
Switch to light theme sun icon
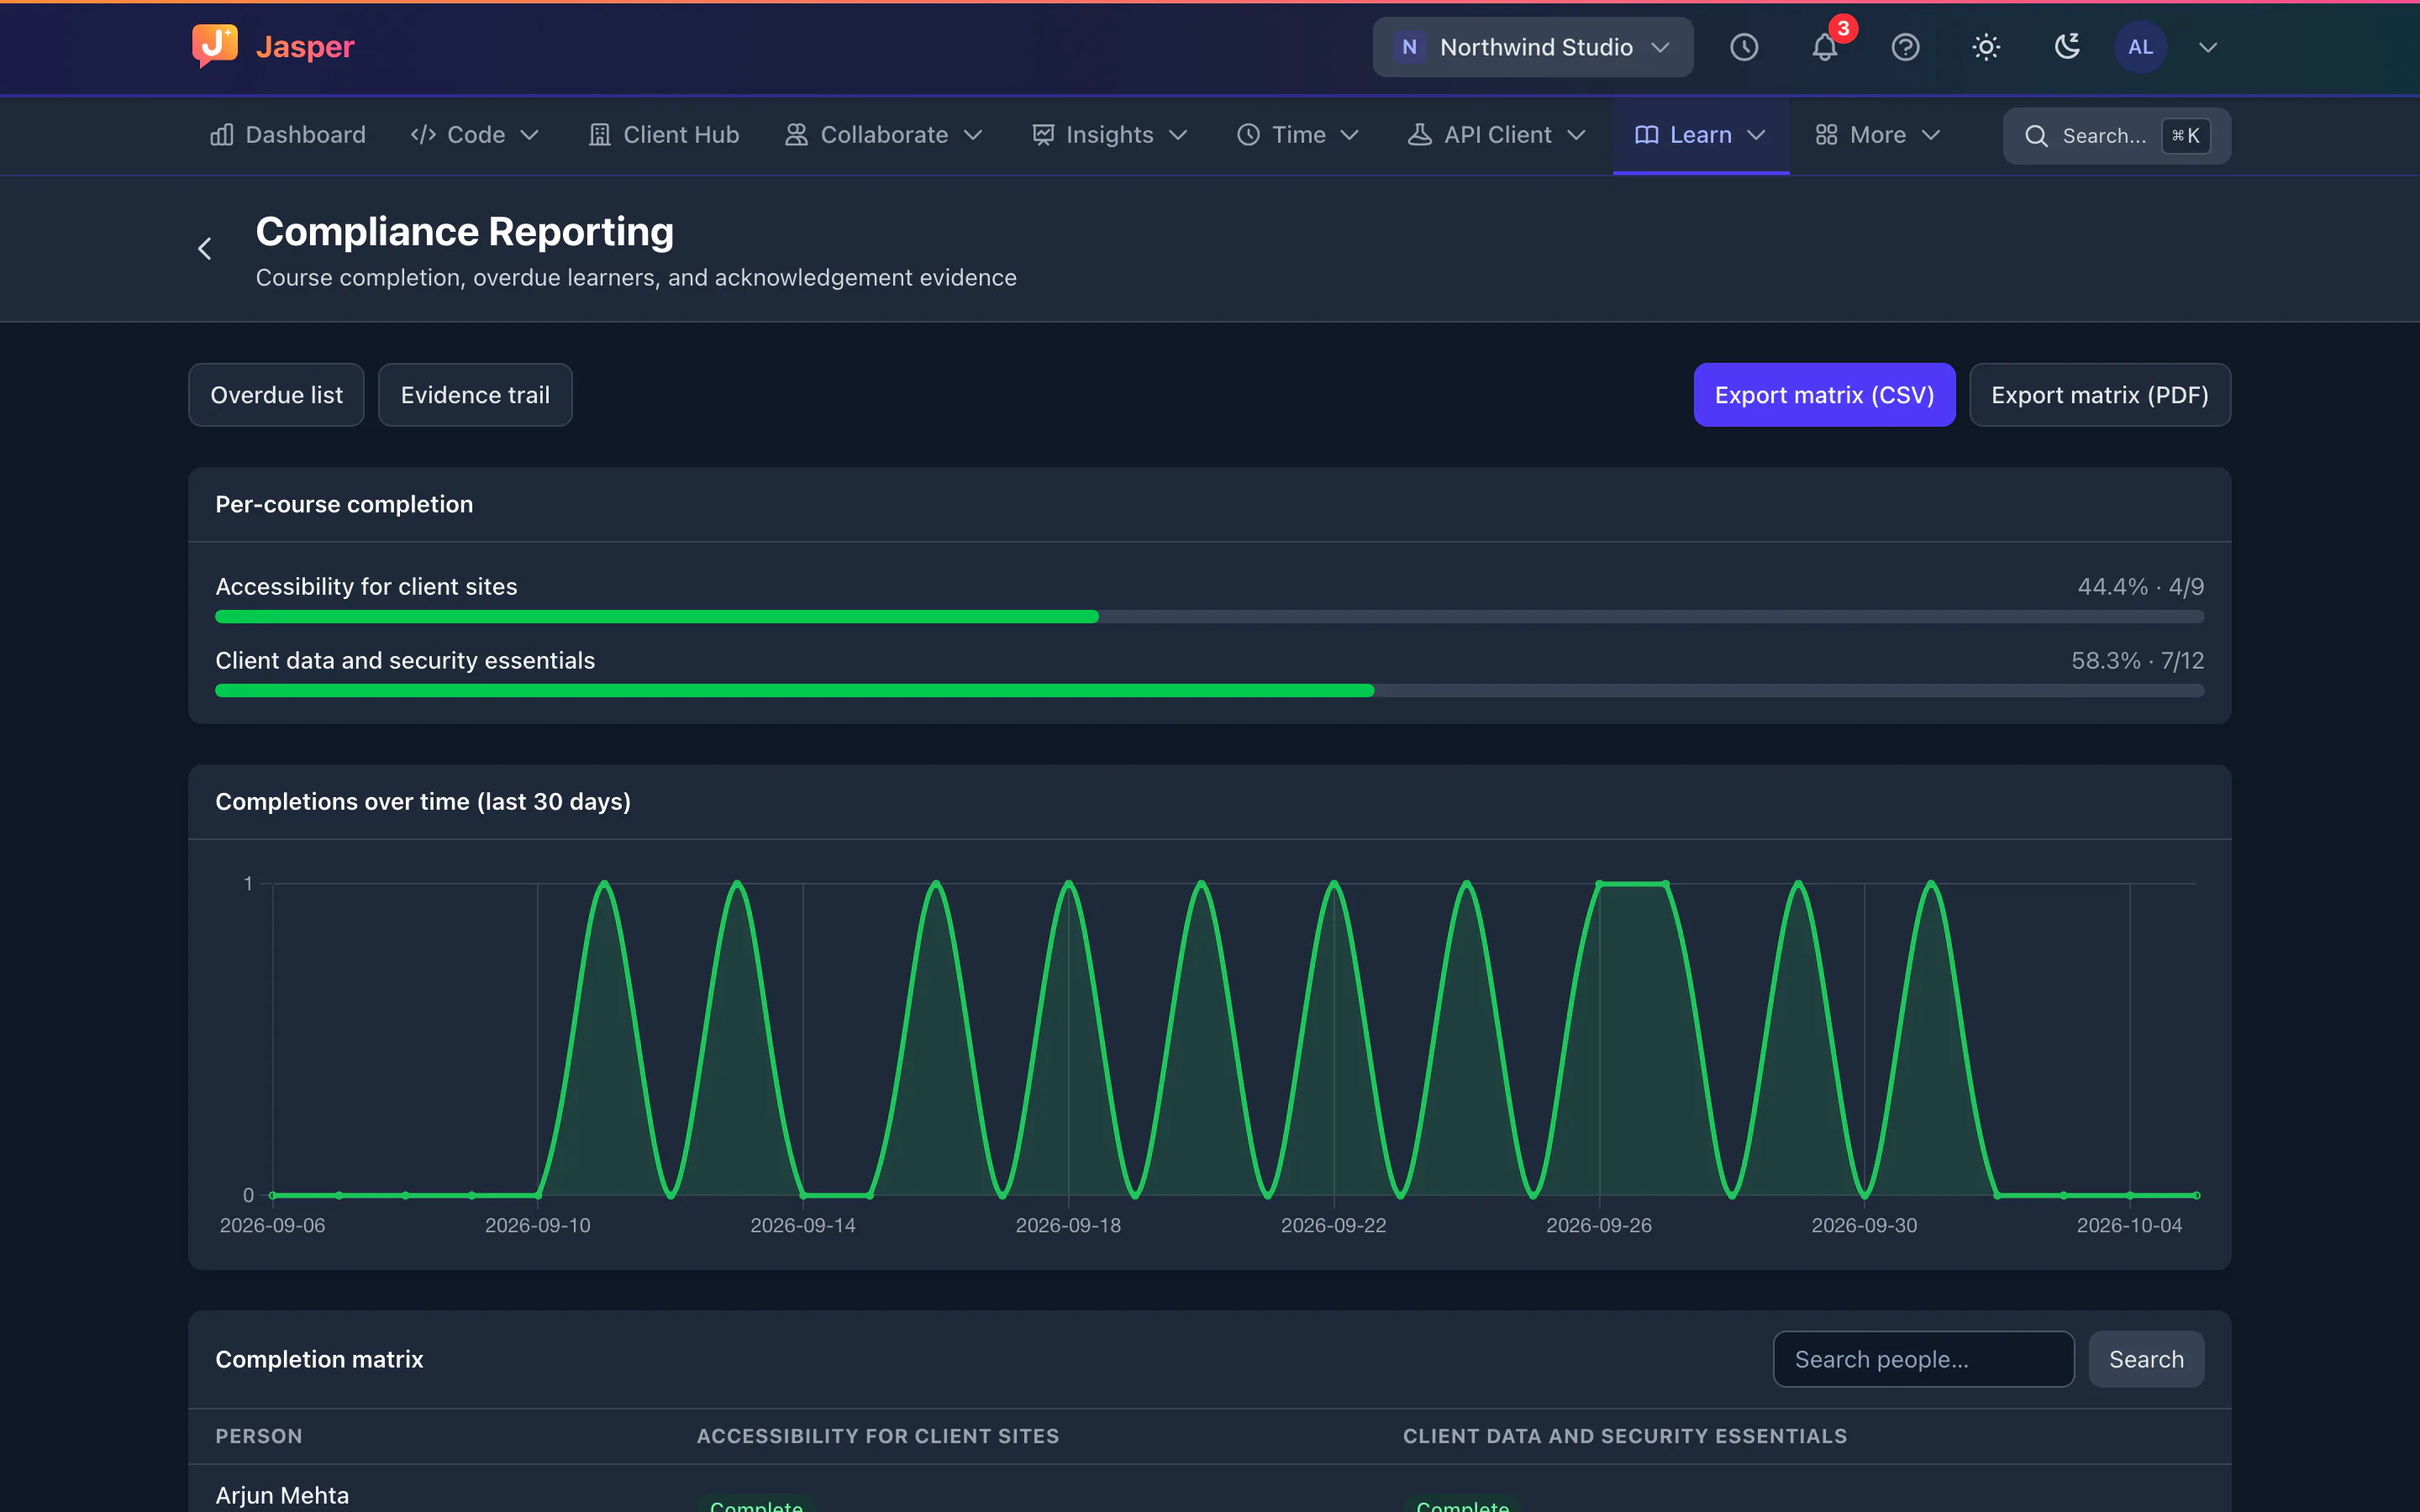pos(1986,47)
